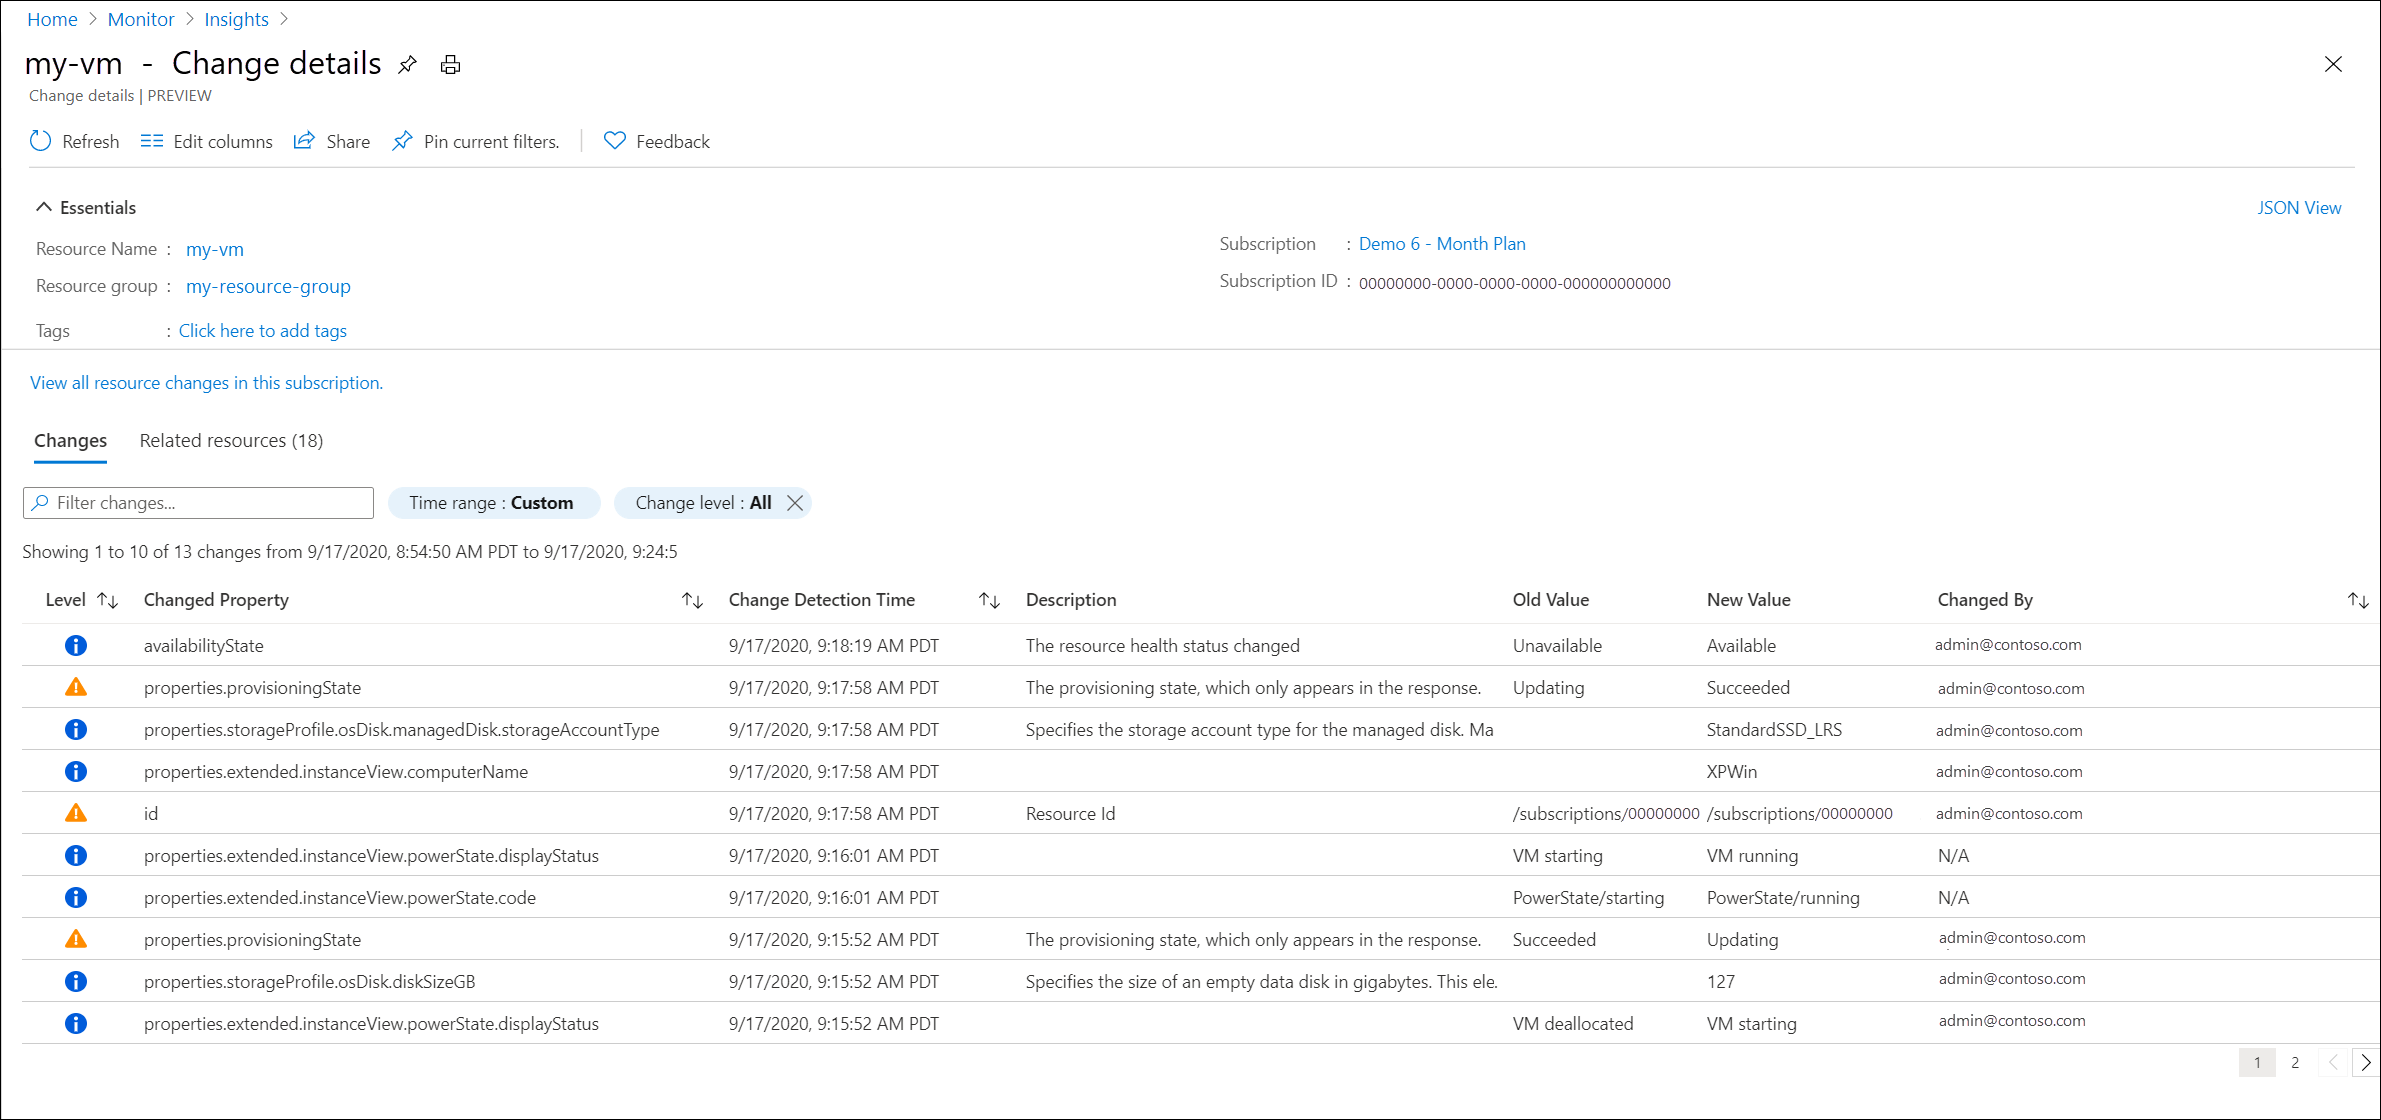
Task: Click the Refresh icon
Action: tap(41, 141)
